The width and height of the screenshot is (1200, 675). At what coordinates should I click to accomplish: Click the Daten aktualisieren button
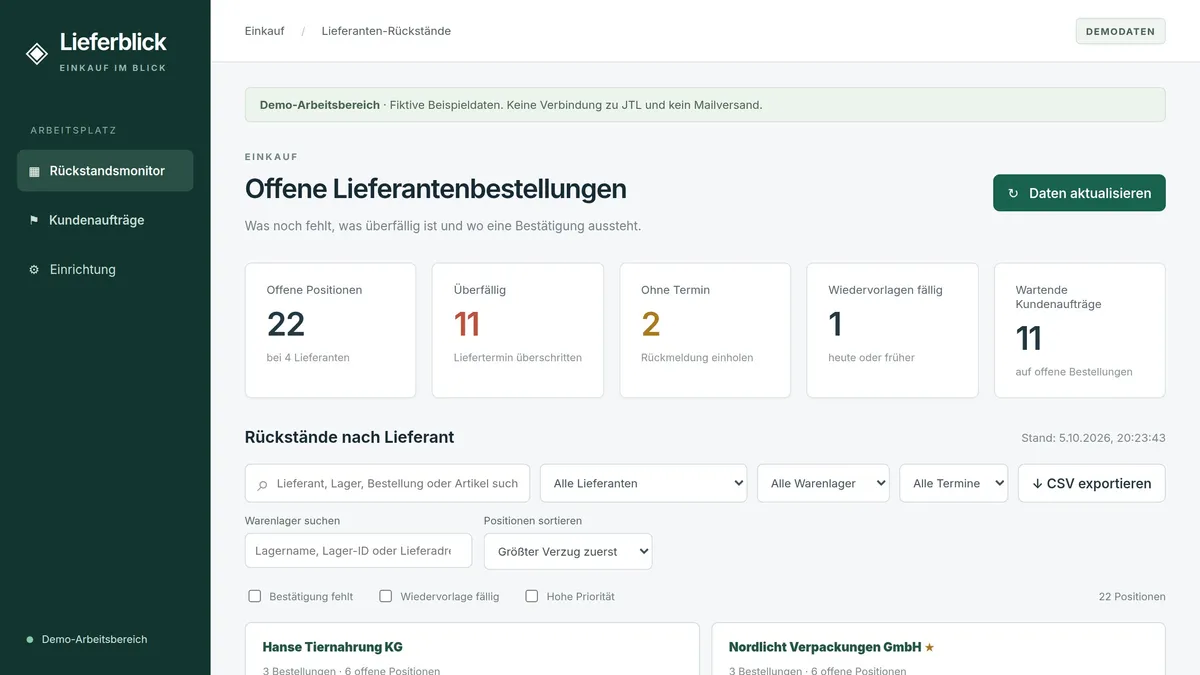[1079, 193]
